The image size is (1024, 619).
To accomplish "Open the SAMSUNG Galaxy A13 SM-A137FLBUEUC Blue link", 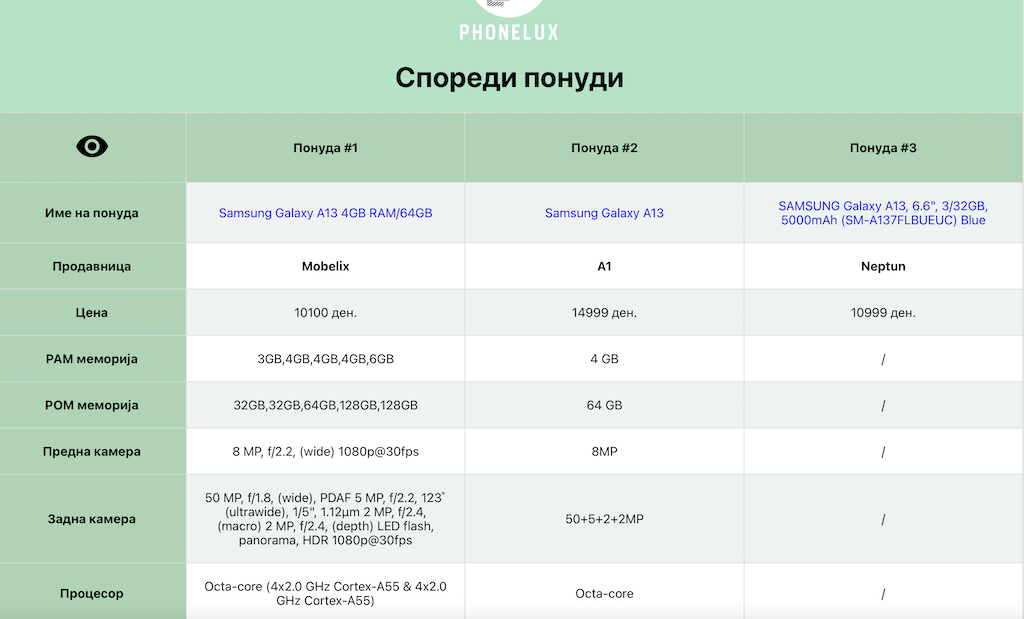I will [x=882, y=213].
